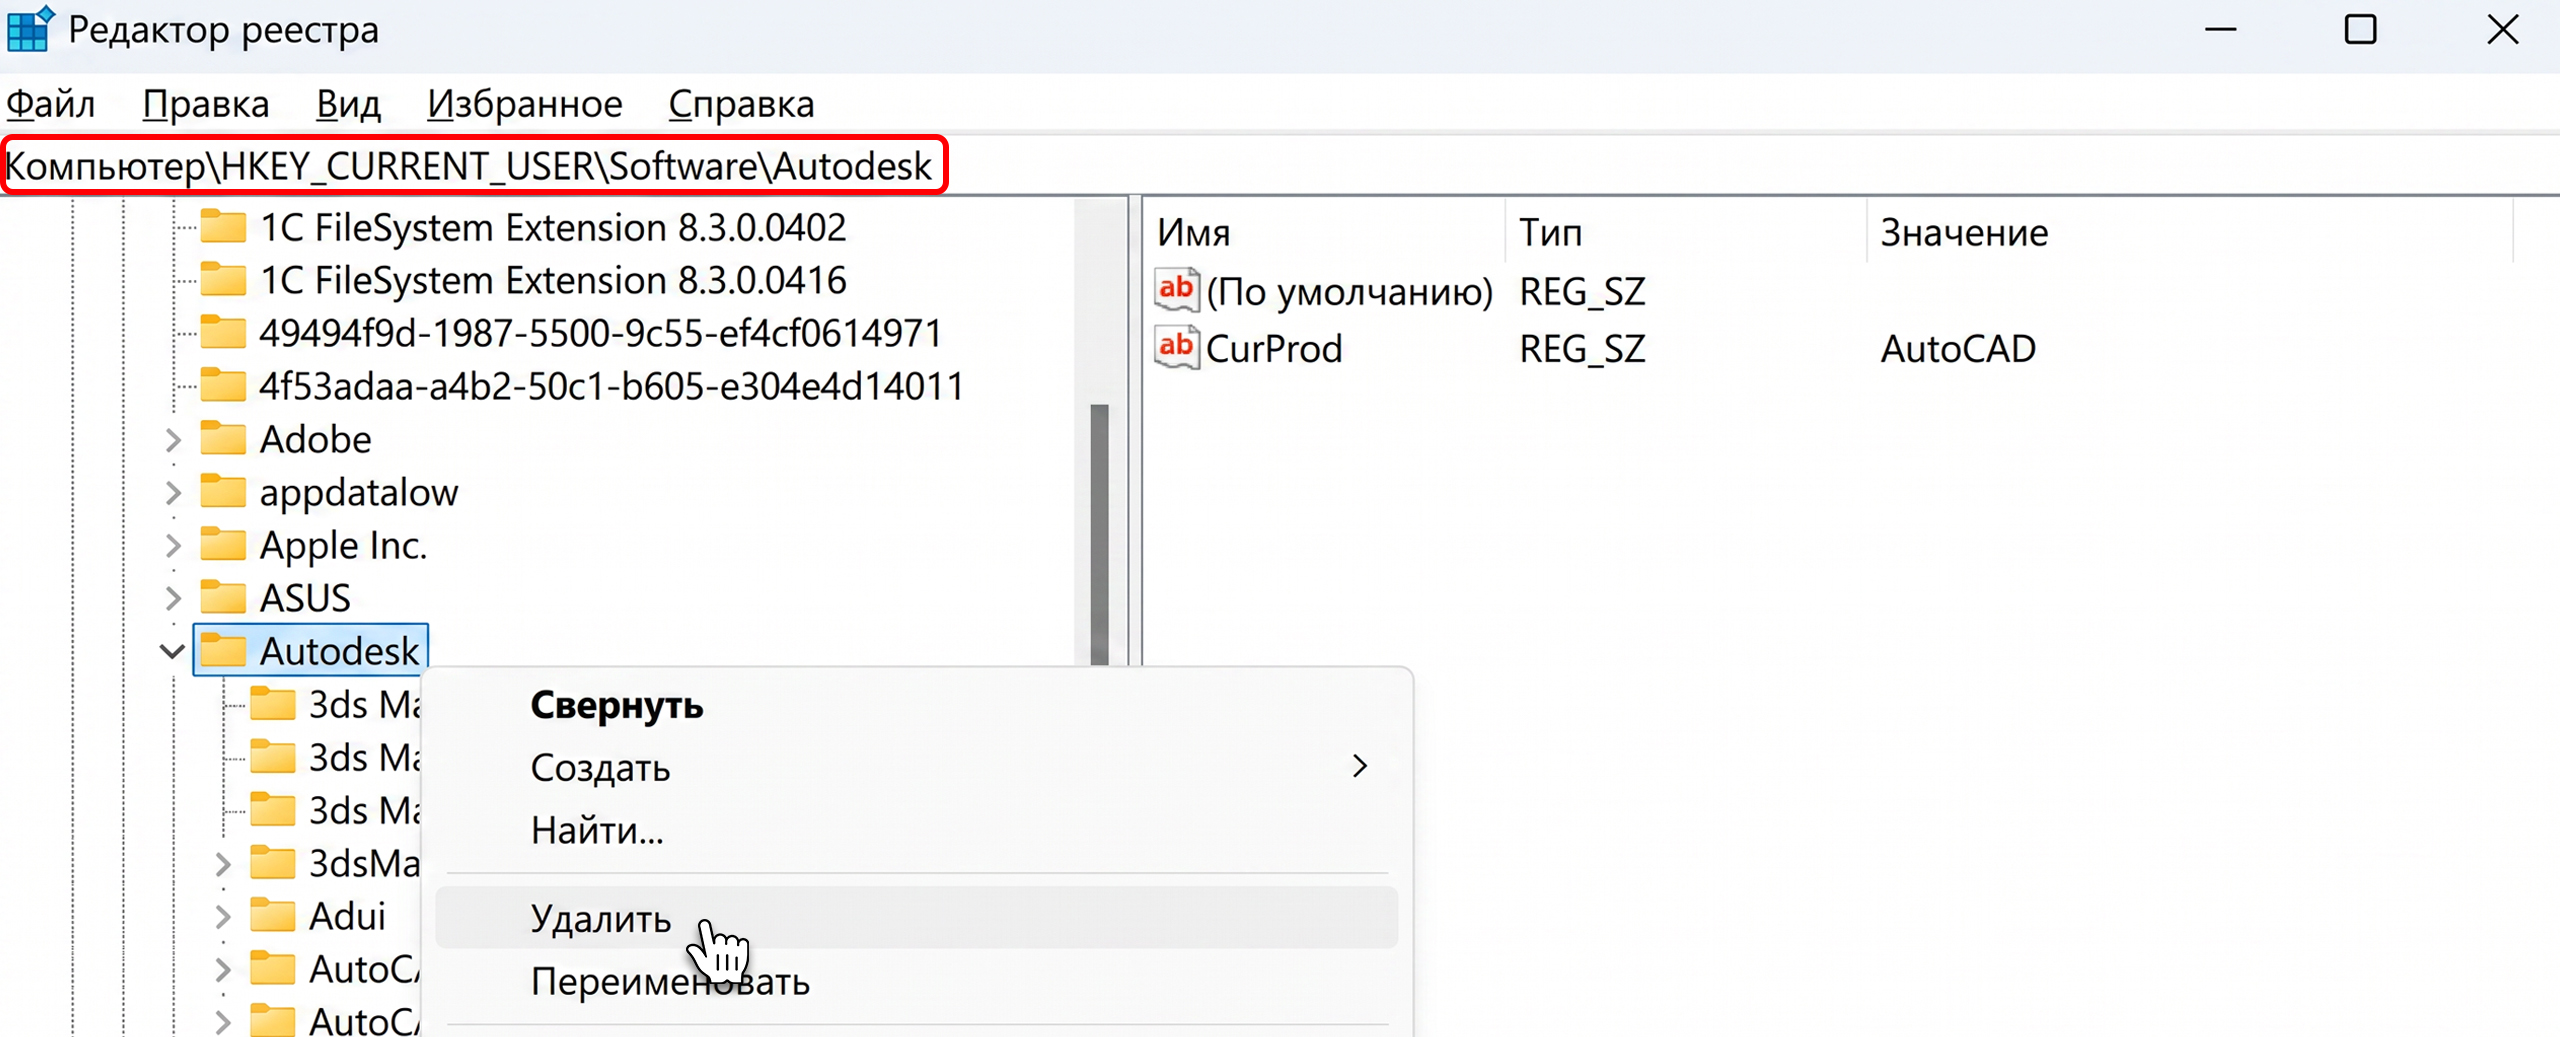The image size is (2560, 1037).
Task: Click the CurProd string value icon
Action: coord(1176,347)
